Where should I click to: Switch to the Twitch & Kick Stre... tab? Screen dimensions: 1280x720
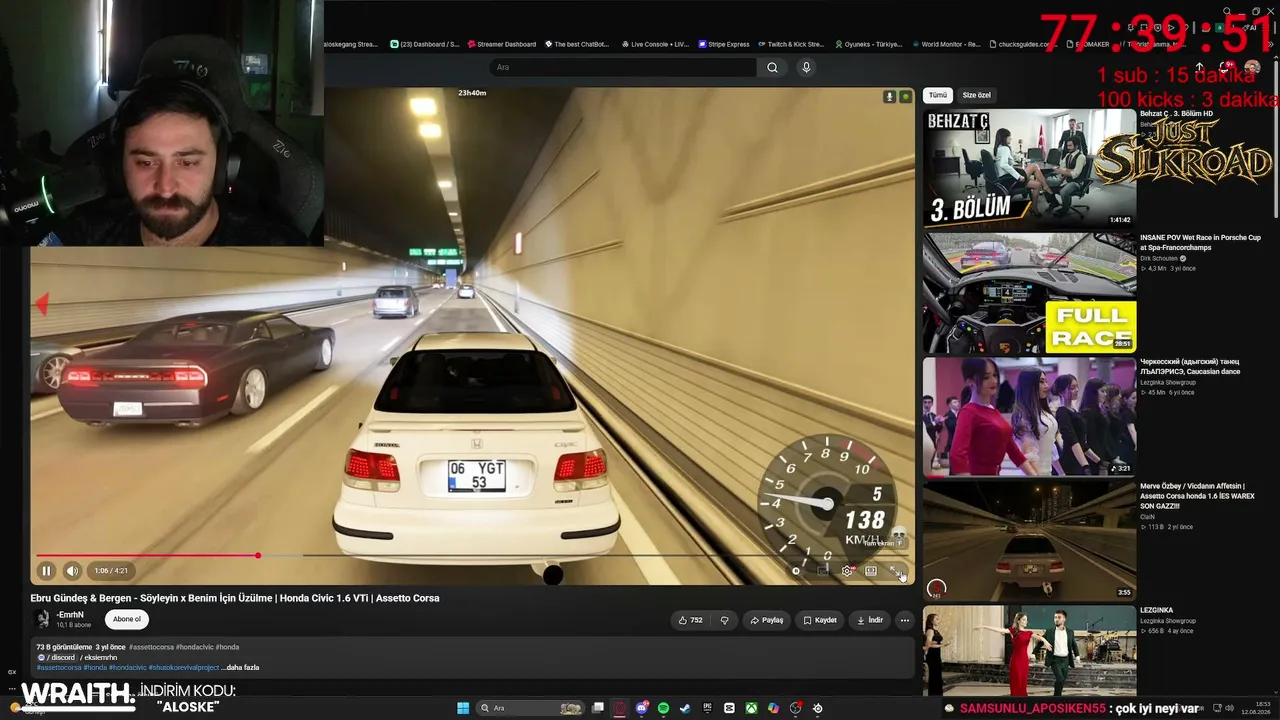tap(791, 44)
